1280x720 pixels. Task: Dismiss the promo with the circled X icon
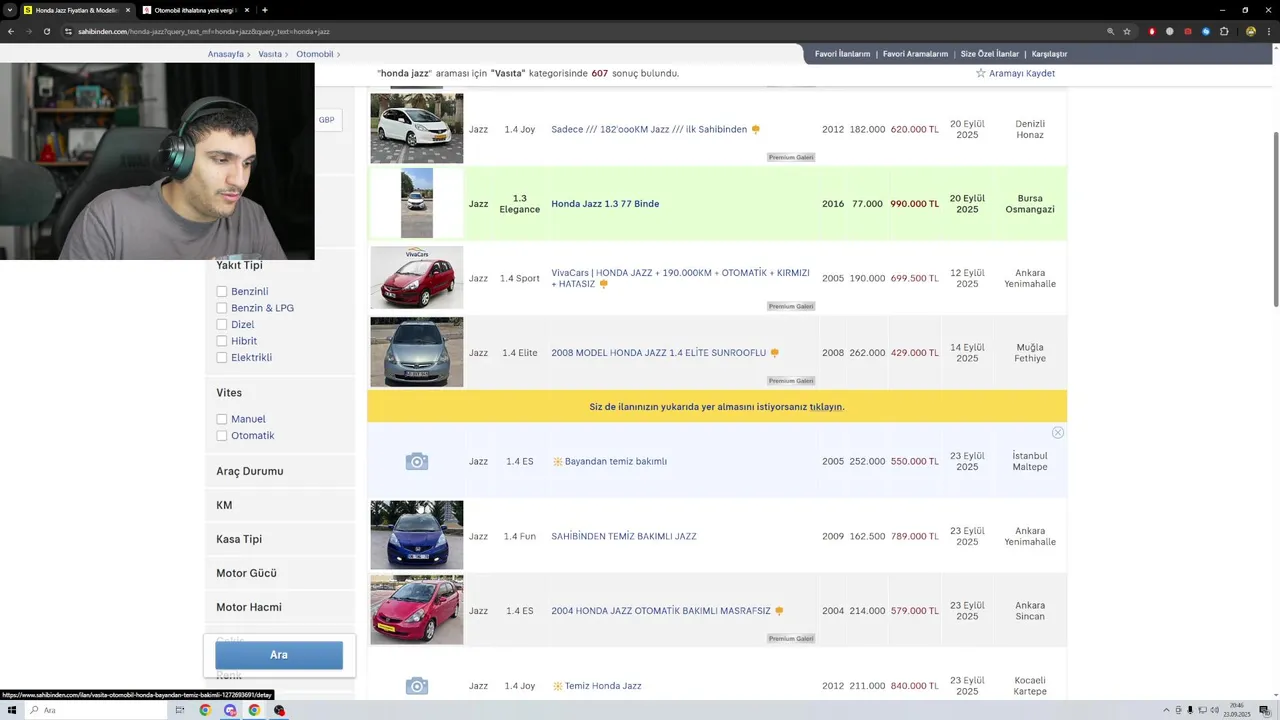(x=1057, y=433)
